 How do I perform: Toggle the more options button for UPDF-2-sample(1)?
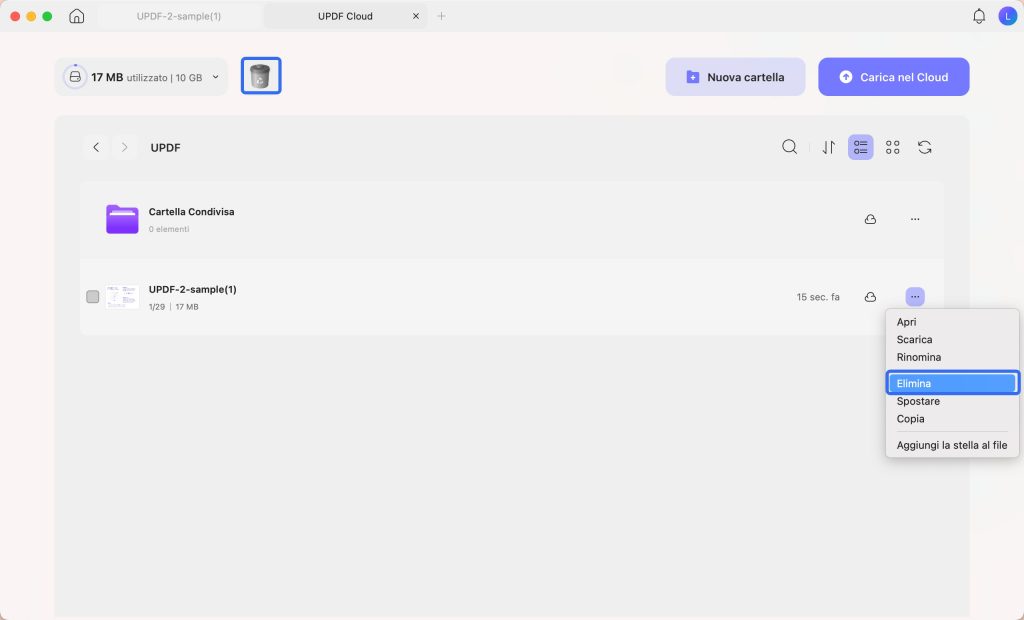click(914, 297)
